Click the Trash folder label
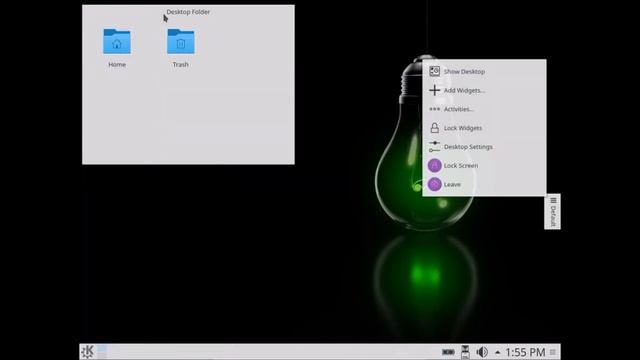Viewport: 640px width, 360px height. point(180,64)
